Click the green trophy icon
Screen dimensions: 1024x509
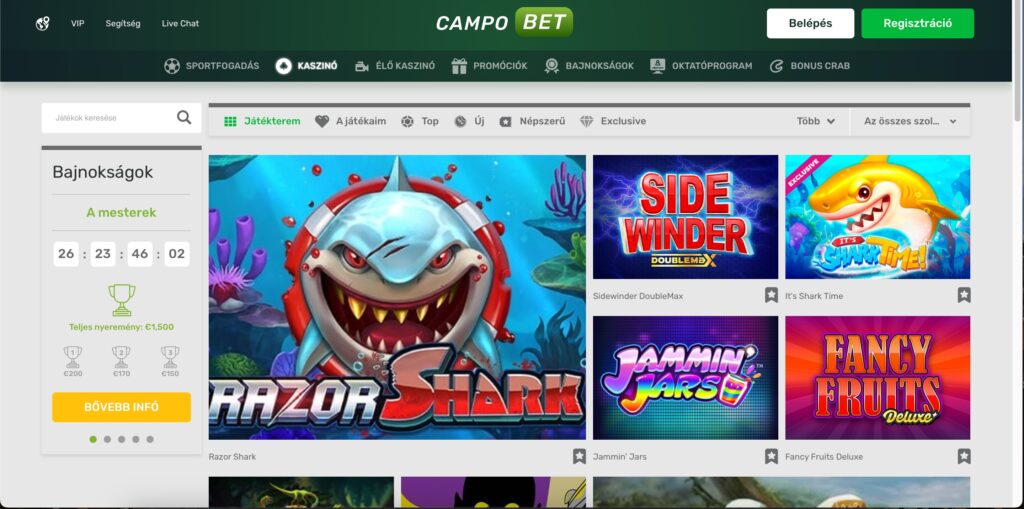121,300
